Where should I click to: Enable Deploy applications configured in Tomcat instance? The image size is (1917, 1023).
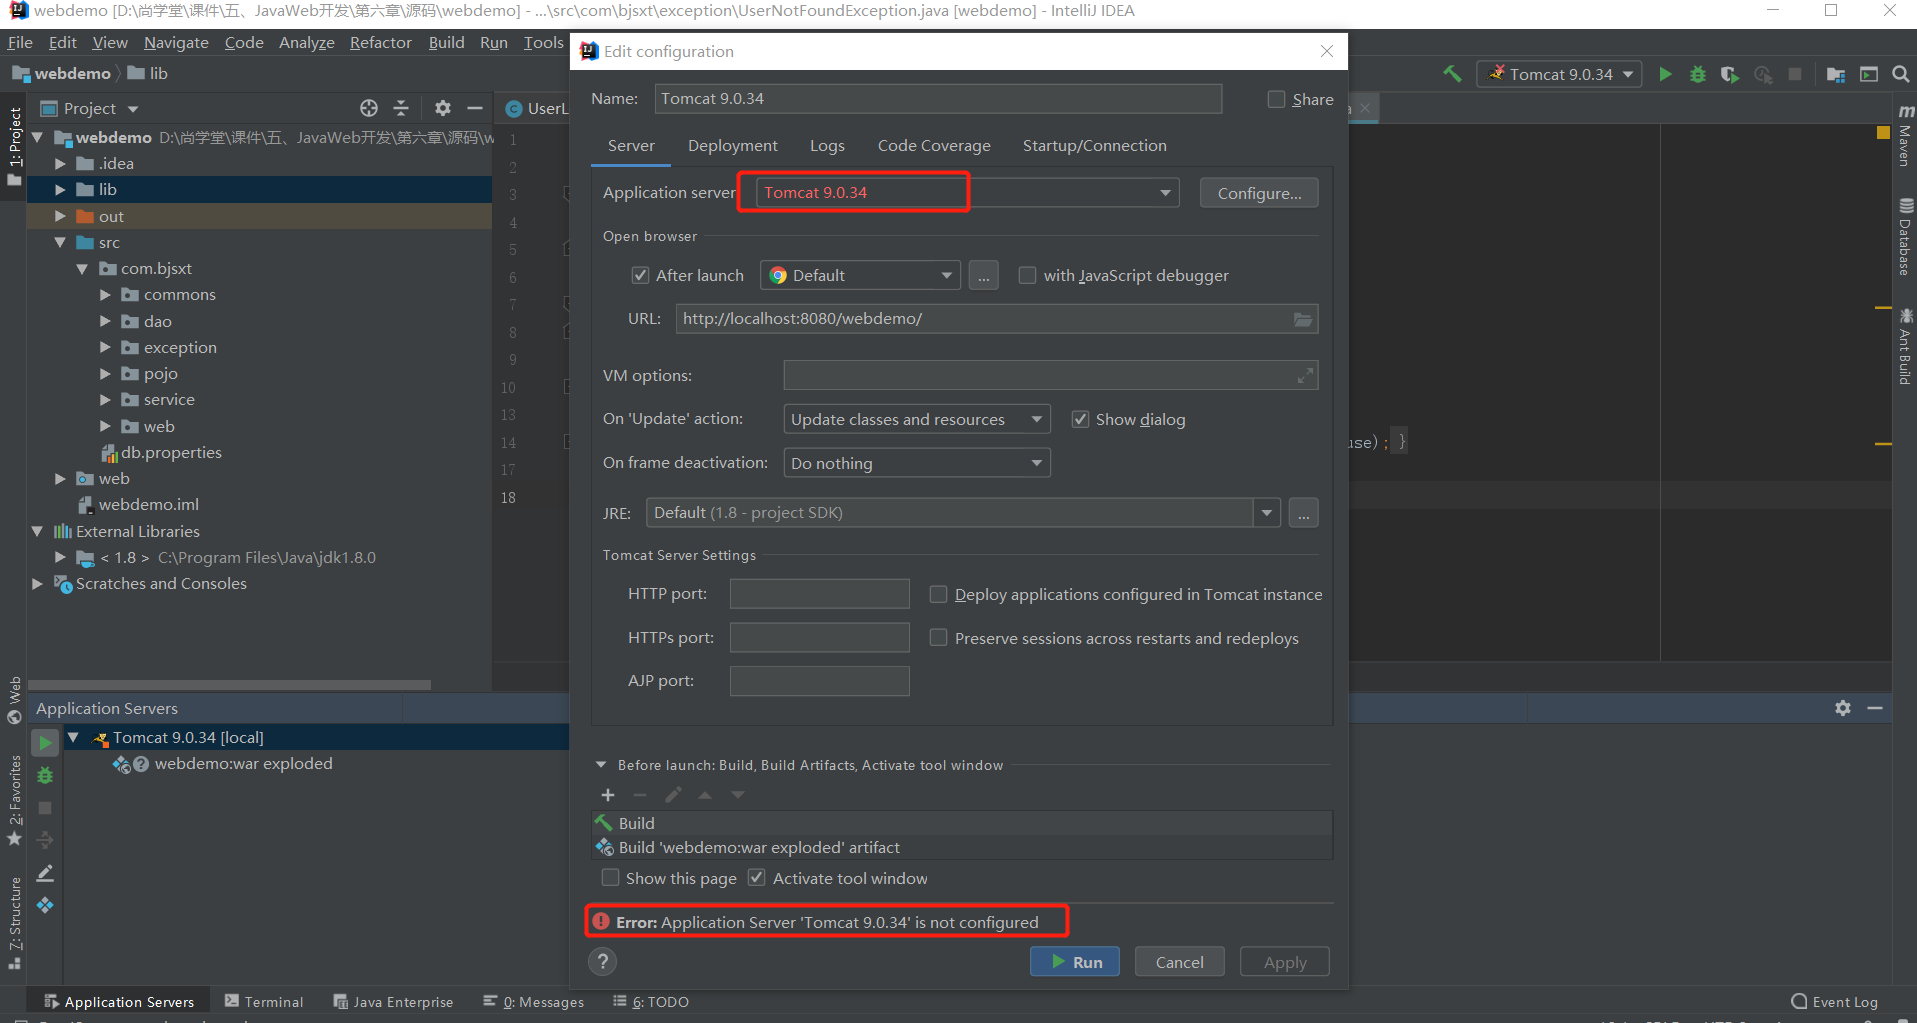click(938, 594)
